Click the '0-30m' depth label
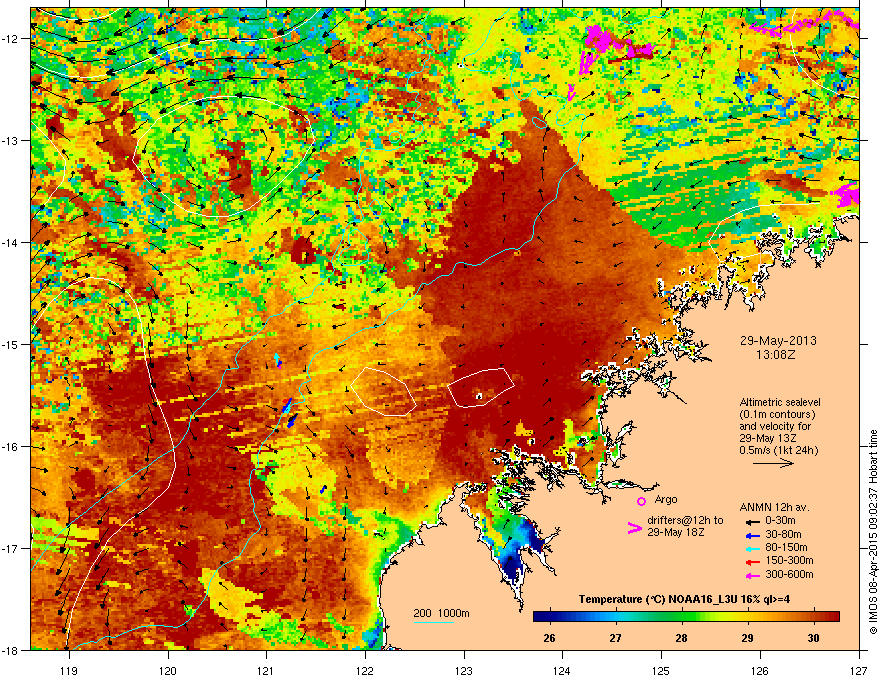The image size is (880, 680). click(x=780, y=521)
